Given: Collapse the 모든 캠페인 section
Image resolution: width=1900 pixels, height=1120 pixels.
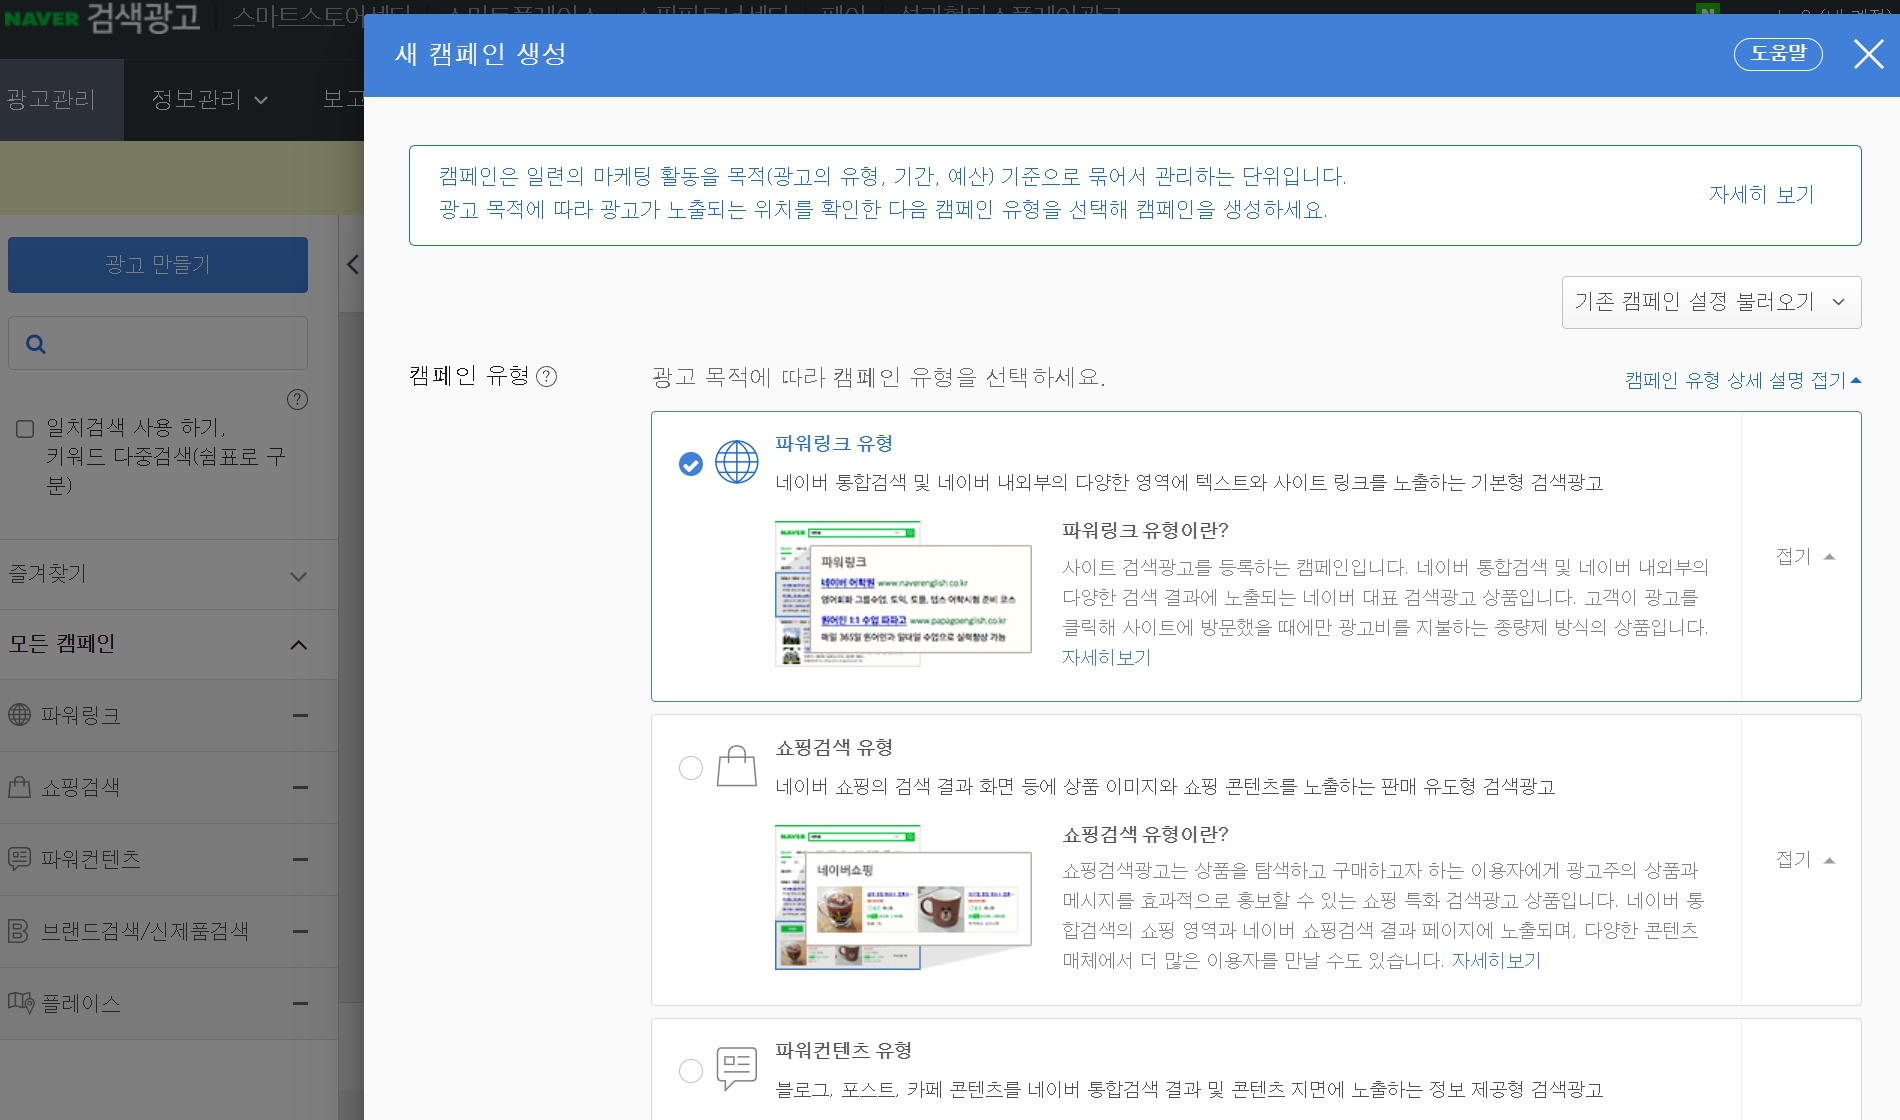Looking at the screenshot, I should click(x=169, y=645).
